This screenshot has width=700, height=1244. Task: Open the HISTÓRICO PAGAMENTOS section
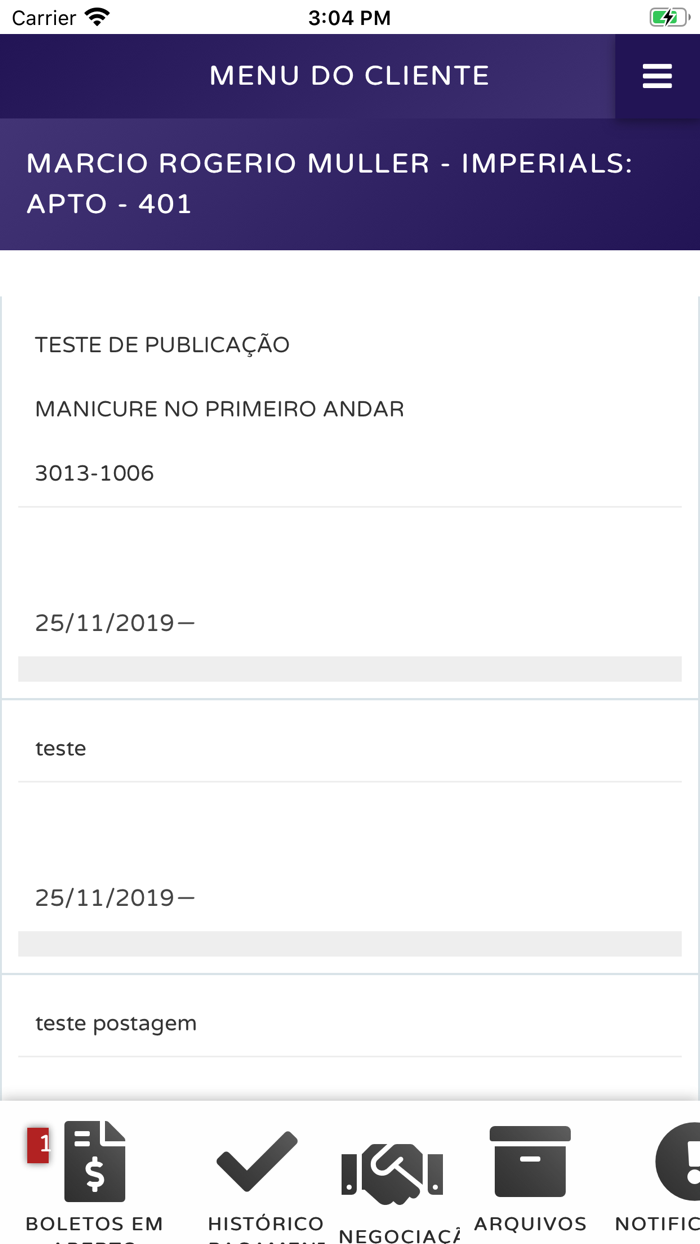click(265, 1225)
